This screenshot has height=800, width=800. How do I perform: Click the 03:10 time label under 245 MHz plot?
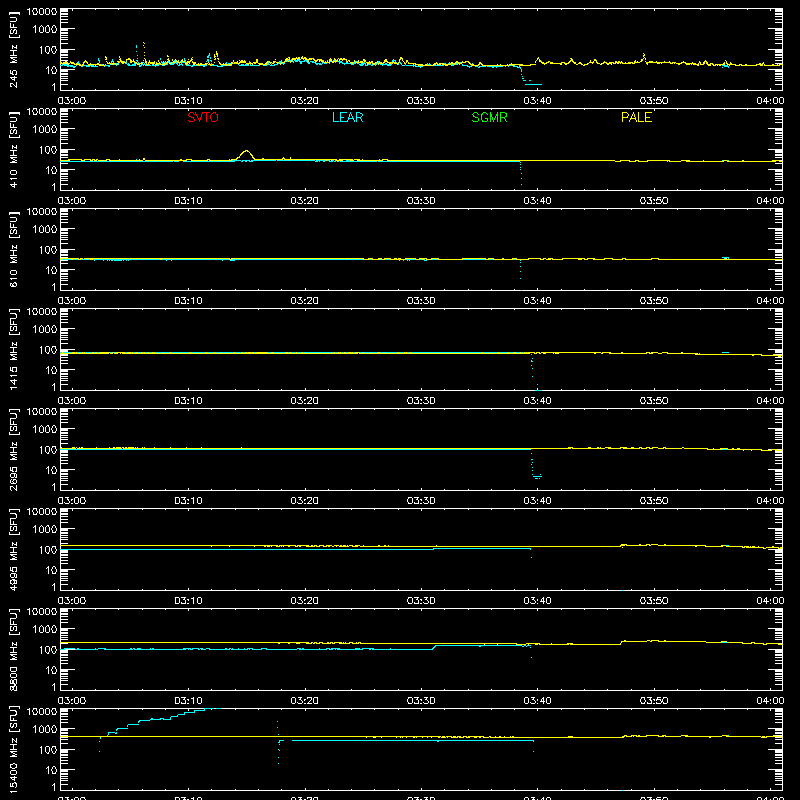[x=188, y=101]
